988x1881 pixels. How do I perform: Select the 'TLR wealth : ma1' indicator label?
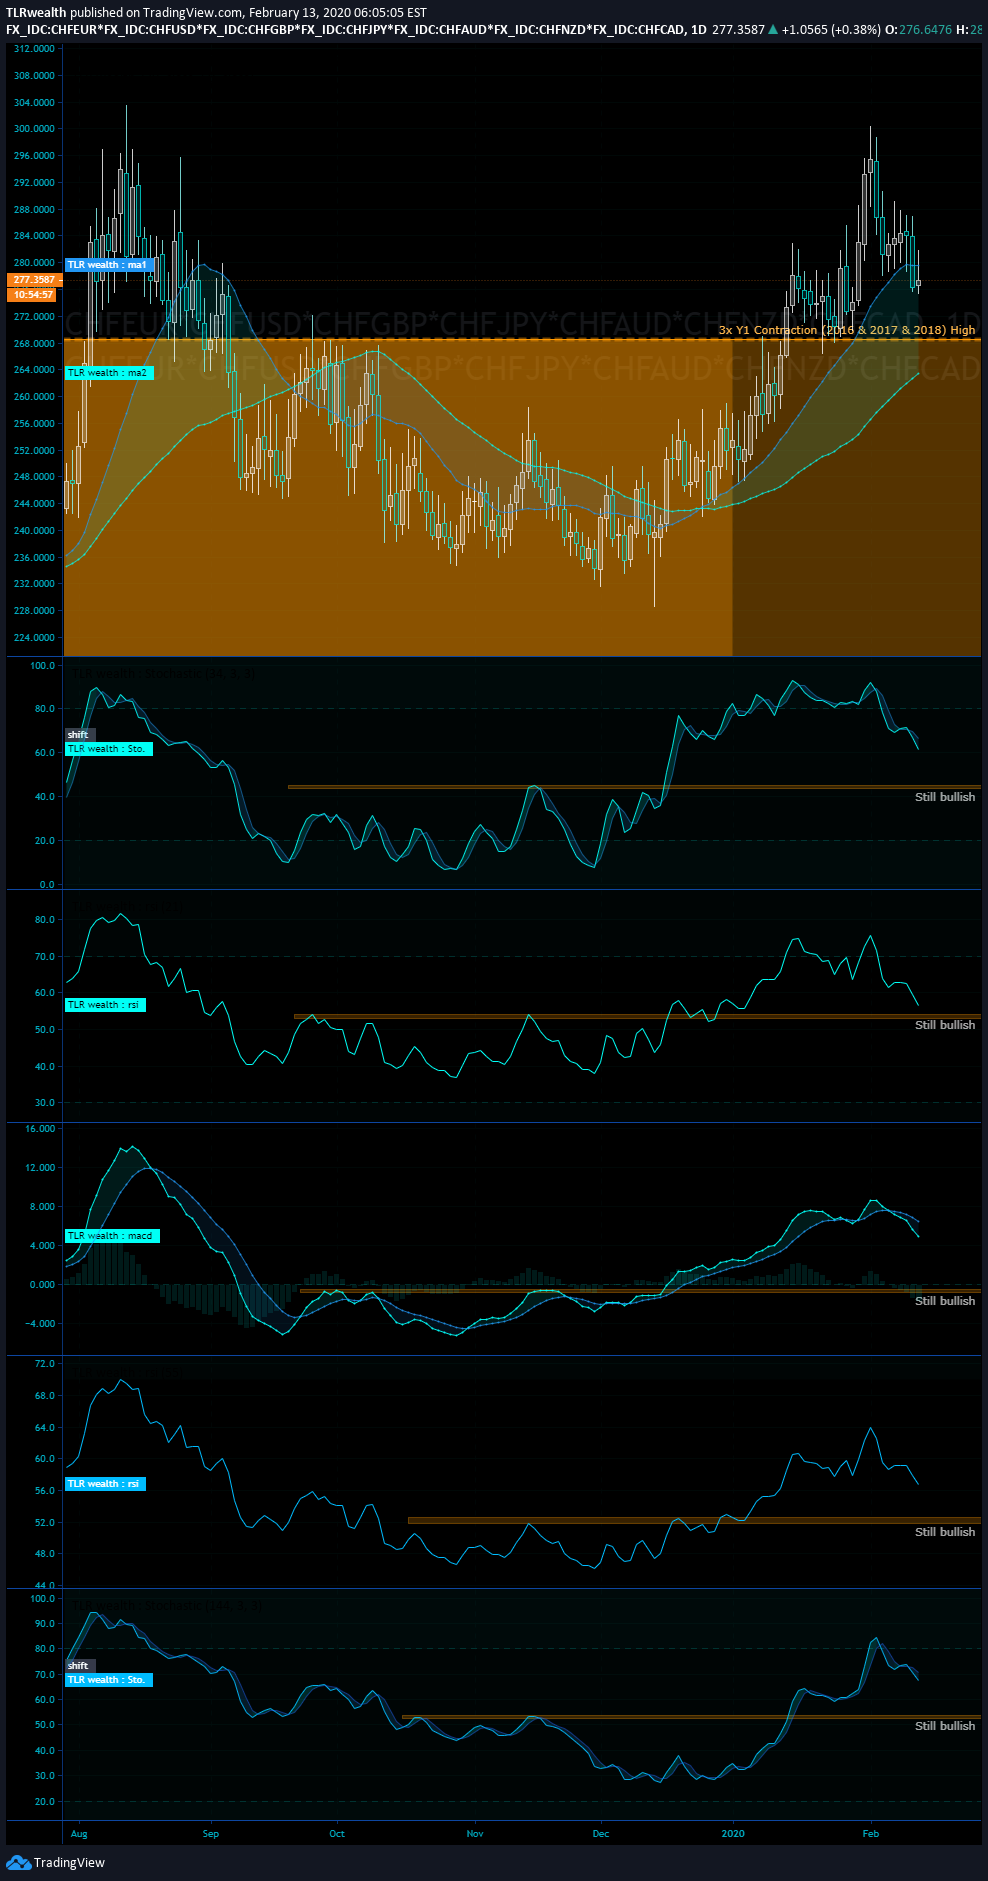109,265
